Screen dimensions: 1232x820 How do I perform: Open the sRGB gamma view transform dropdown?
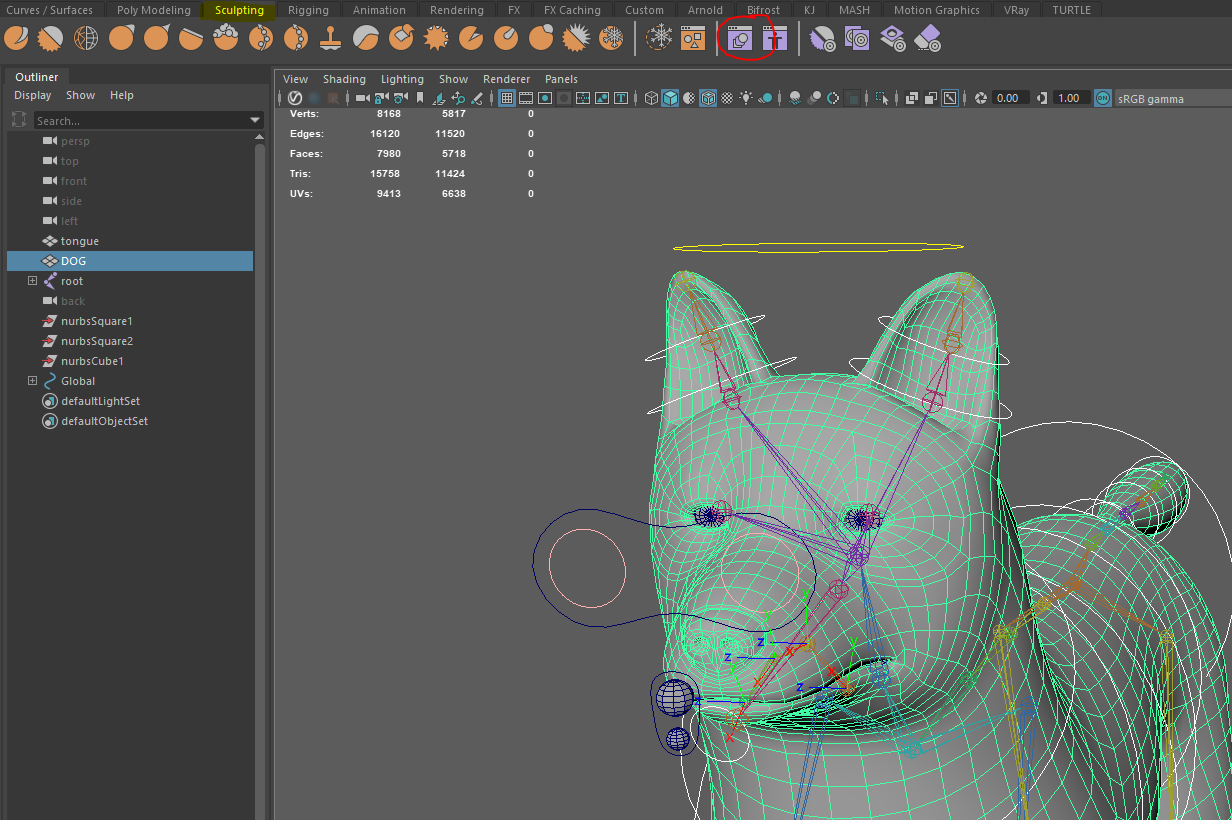[x=1173, y=98]
